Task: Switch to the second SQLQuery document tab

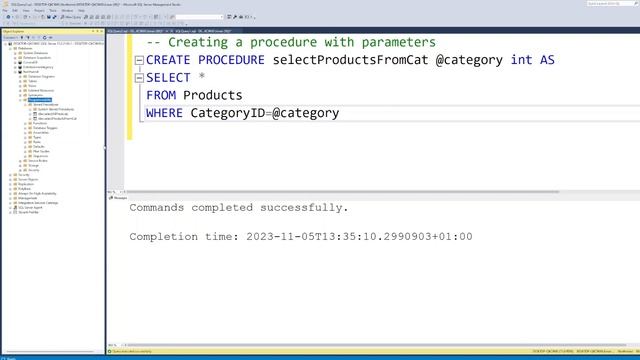Action: 203,31
